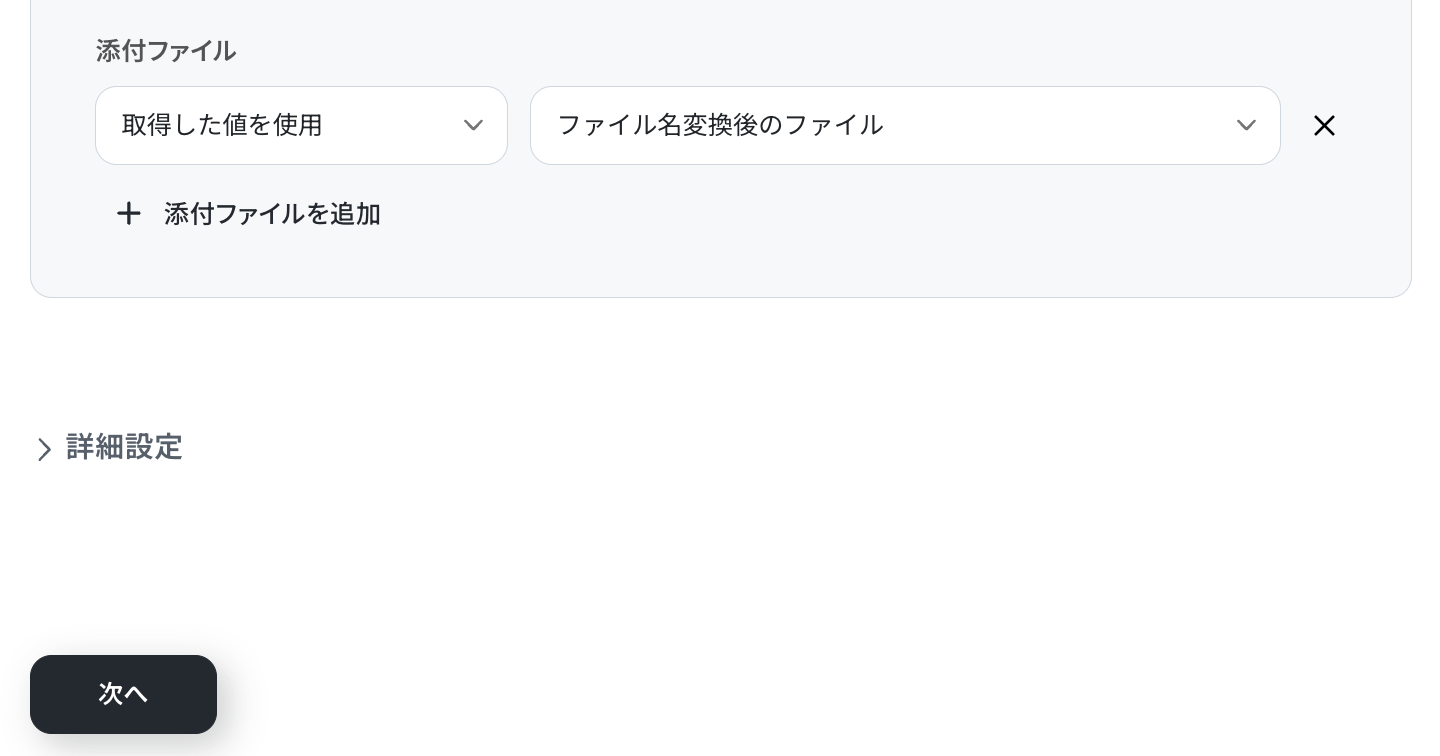The width and height of the screenshot is (1440, 756).
Task: Change the attachment source type selector
Action: (301, 126)
